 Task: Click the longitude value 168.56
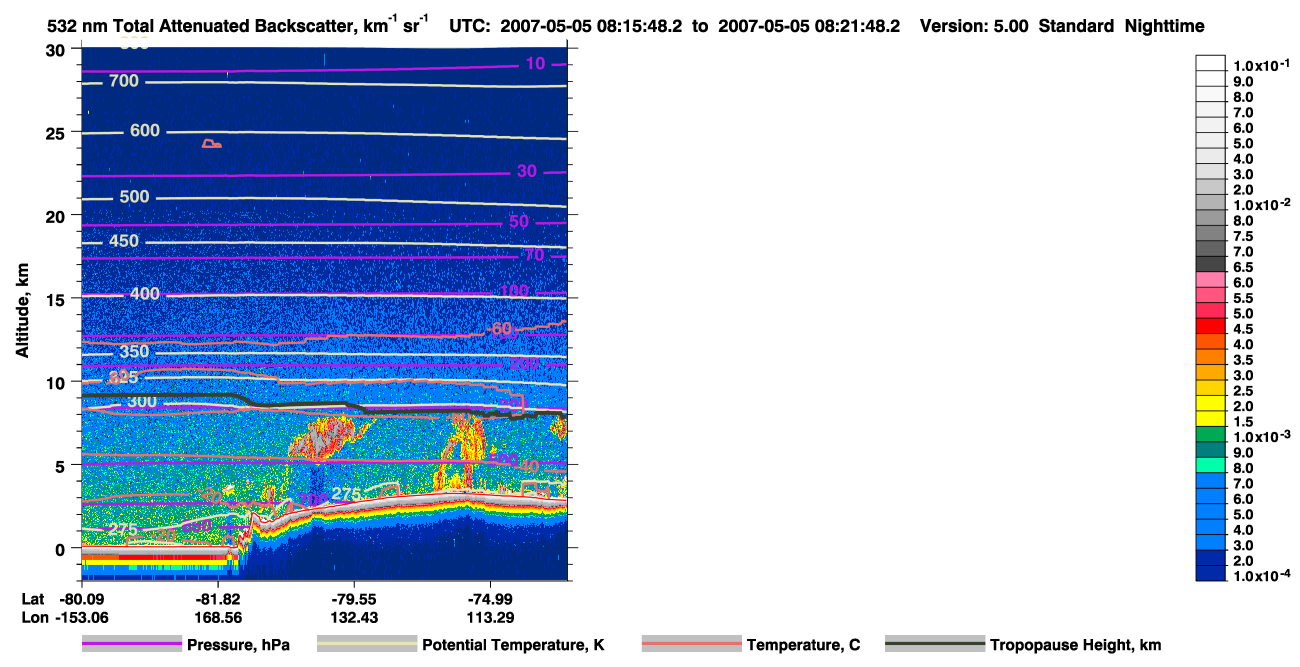[x=218, y=617]
